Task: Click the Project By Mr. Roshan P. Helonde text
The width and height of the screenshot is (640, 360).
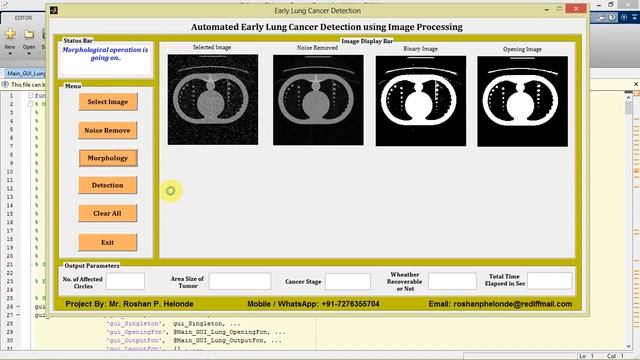Action: 129,304
